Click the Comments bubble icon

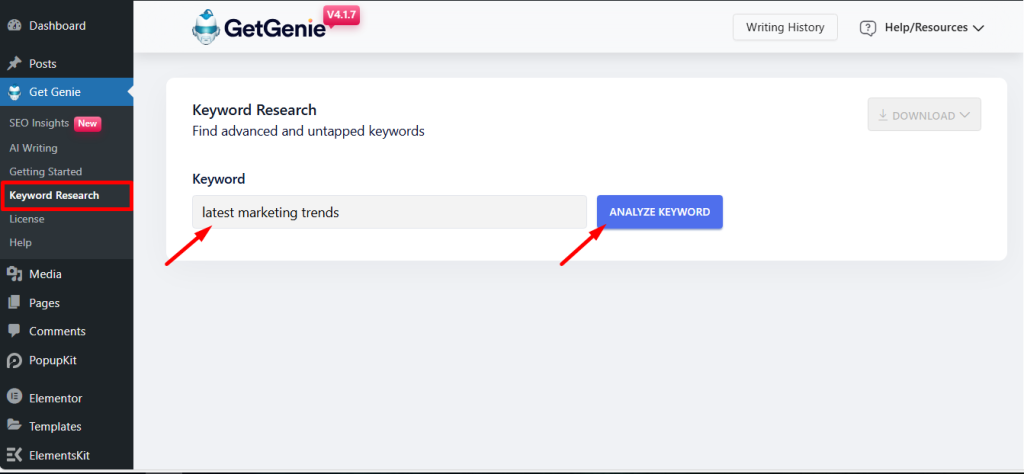click(x=14, y=332)
